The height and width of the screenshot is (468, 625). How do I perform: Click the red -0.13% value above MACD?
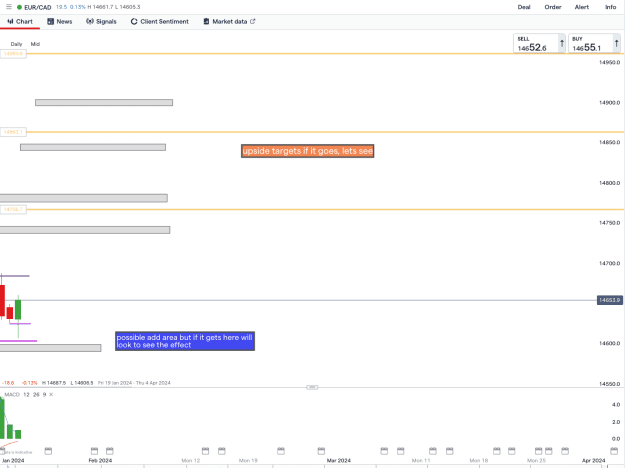coord(29,383)
